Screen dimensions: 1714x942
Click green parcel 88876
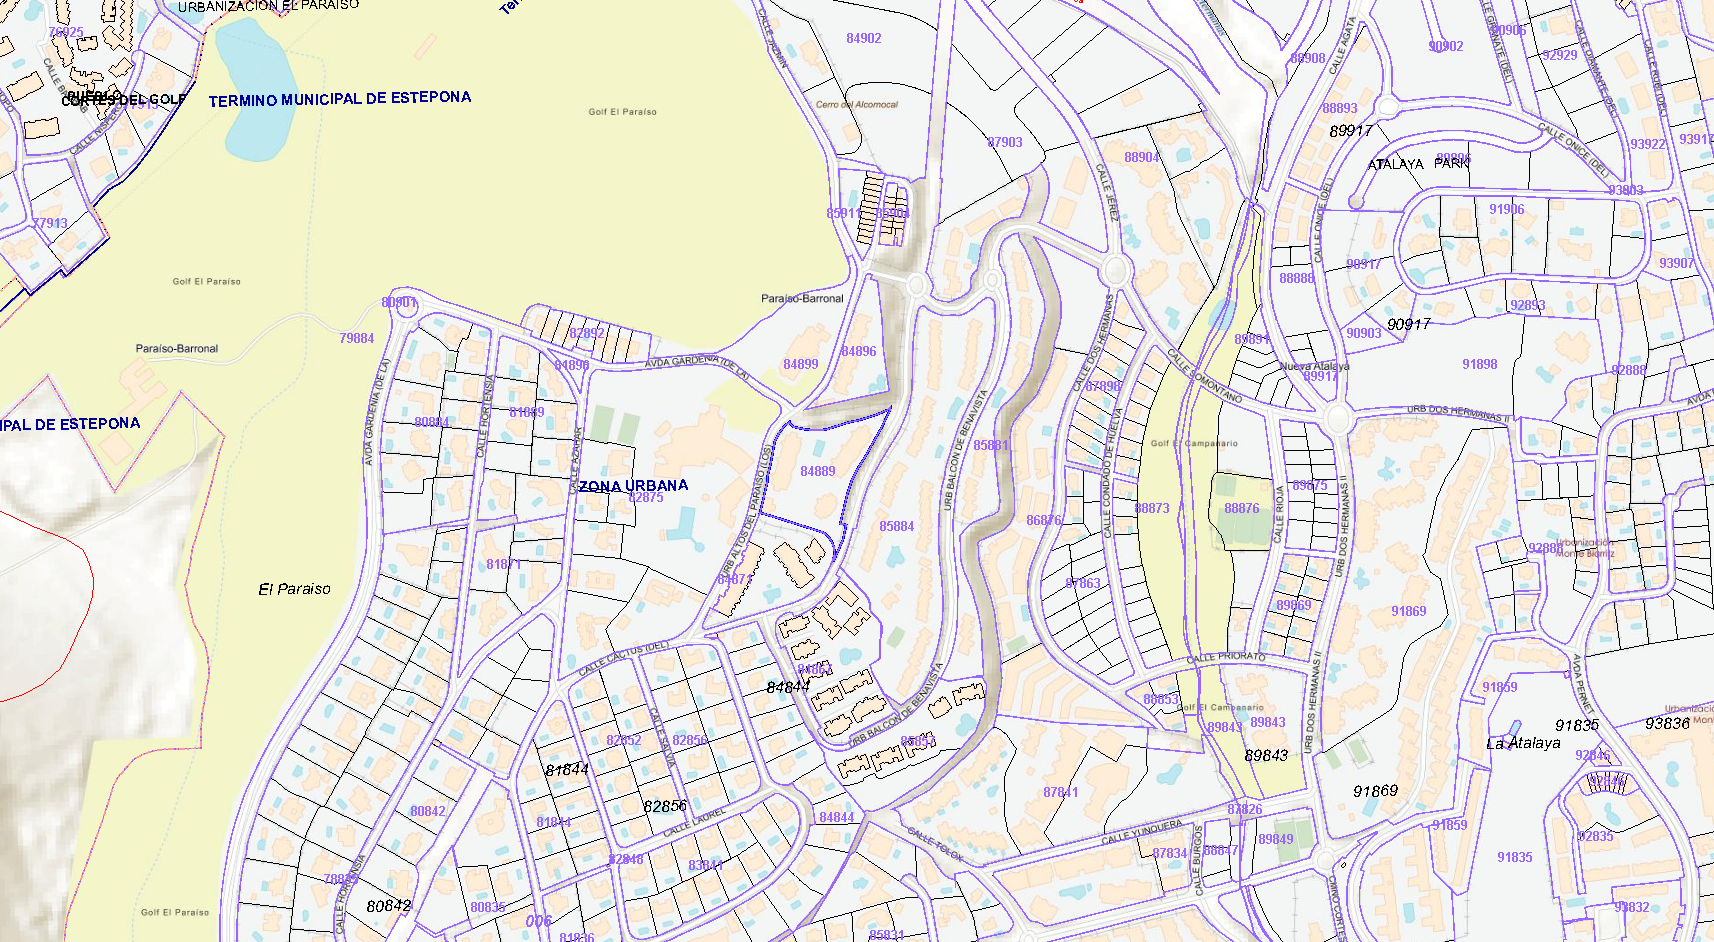click(x=1242, y=509)
